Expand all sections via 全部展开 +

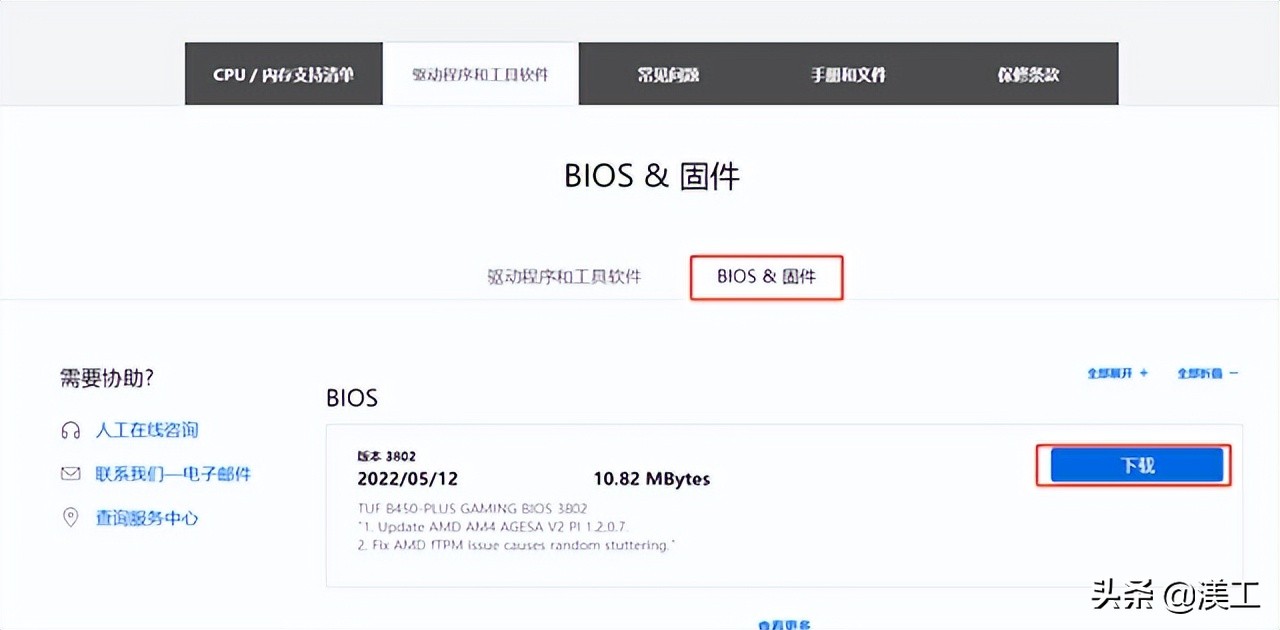[x=1115, y=372]
